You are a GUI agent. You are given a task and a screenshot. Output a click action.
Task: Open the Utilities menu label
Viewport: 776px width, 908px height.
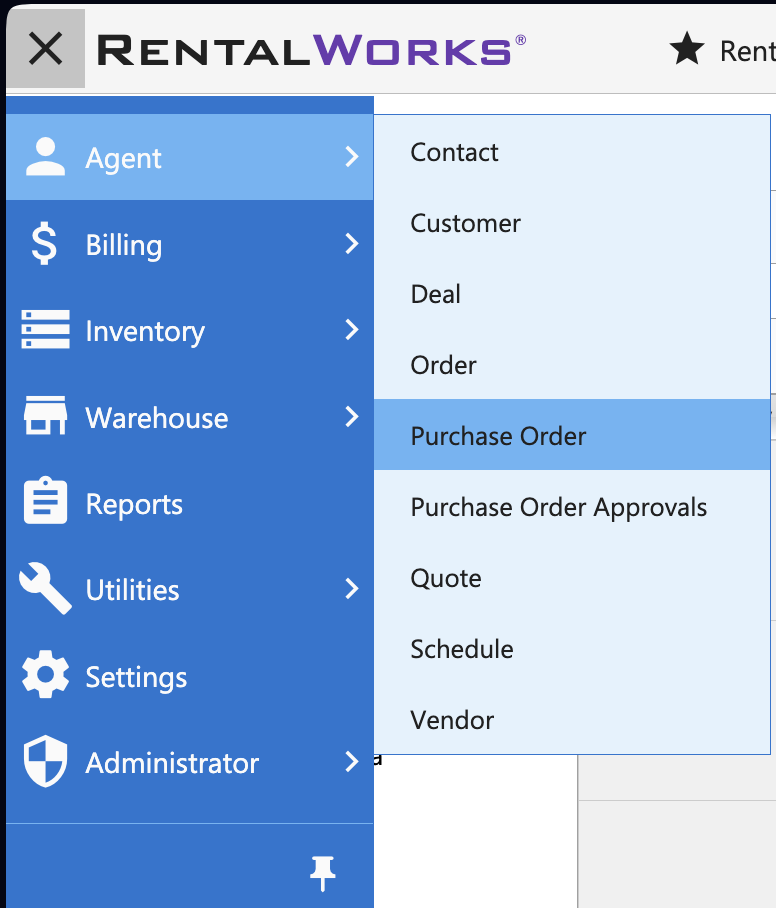(x=133, y=590)
